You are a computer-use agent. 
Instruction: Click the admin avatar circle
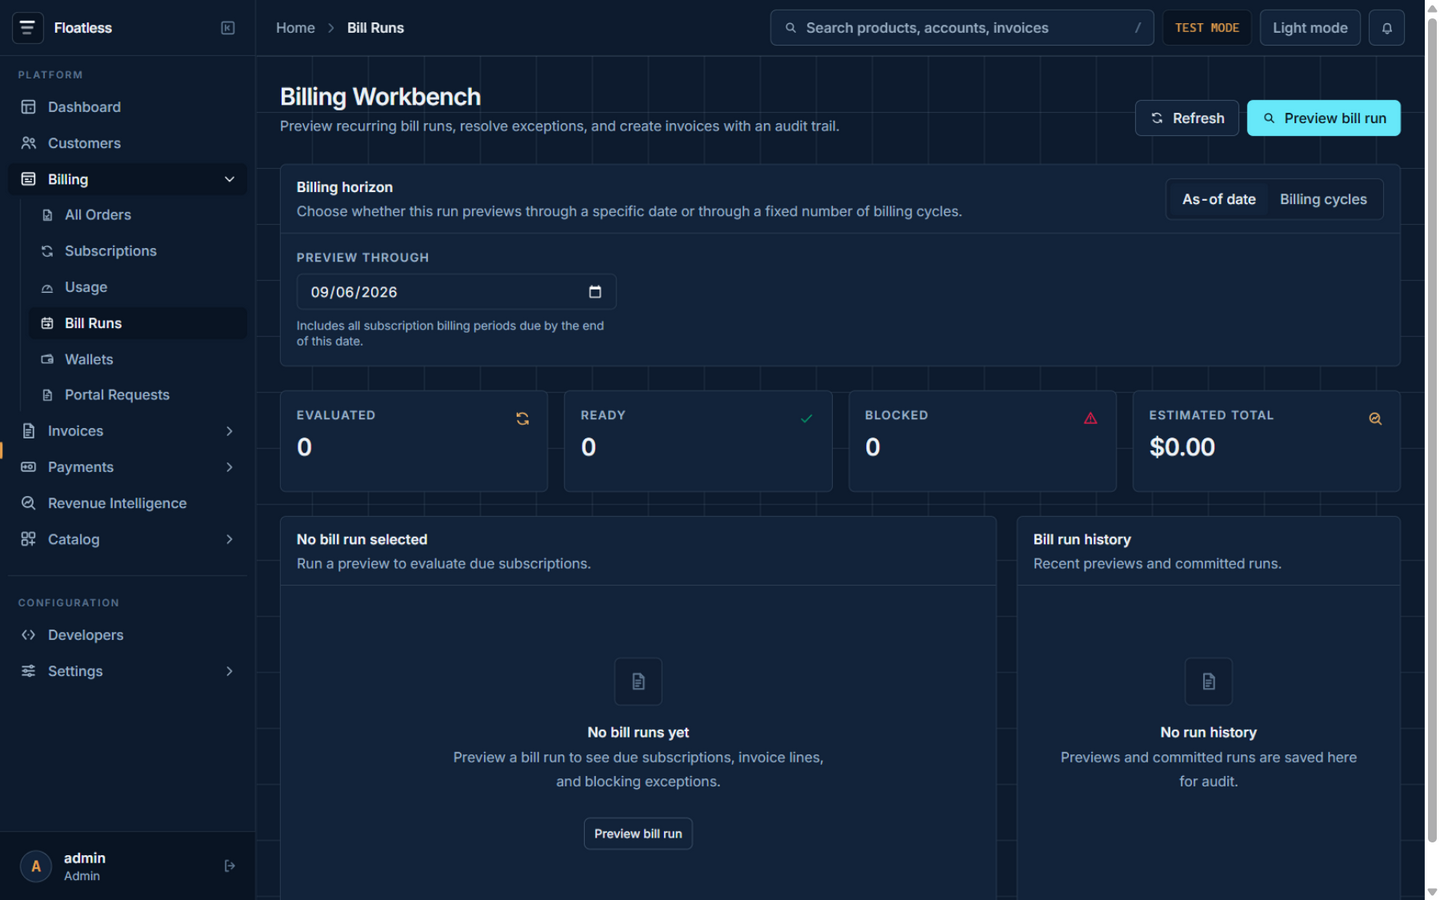tap(36, 866)
